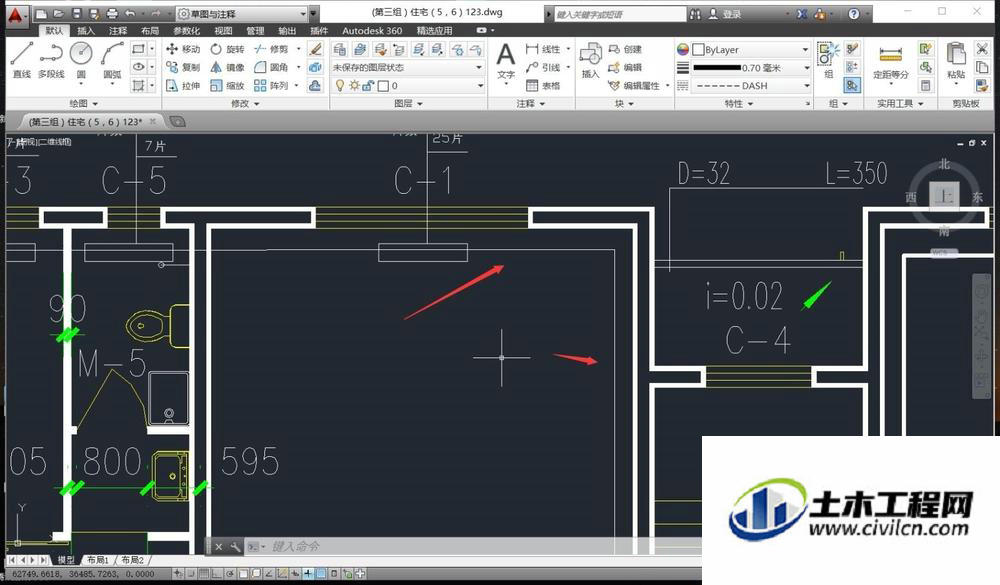The height and width of the screenshot is (585, 1000).
Task: Click the Linear dimension (线性) tool
Action: coord(543,49)
